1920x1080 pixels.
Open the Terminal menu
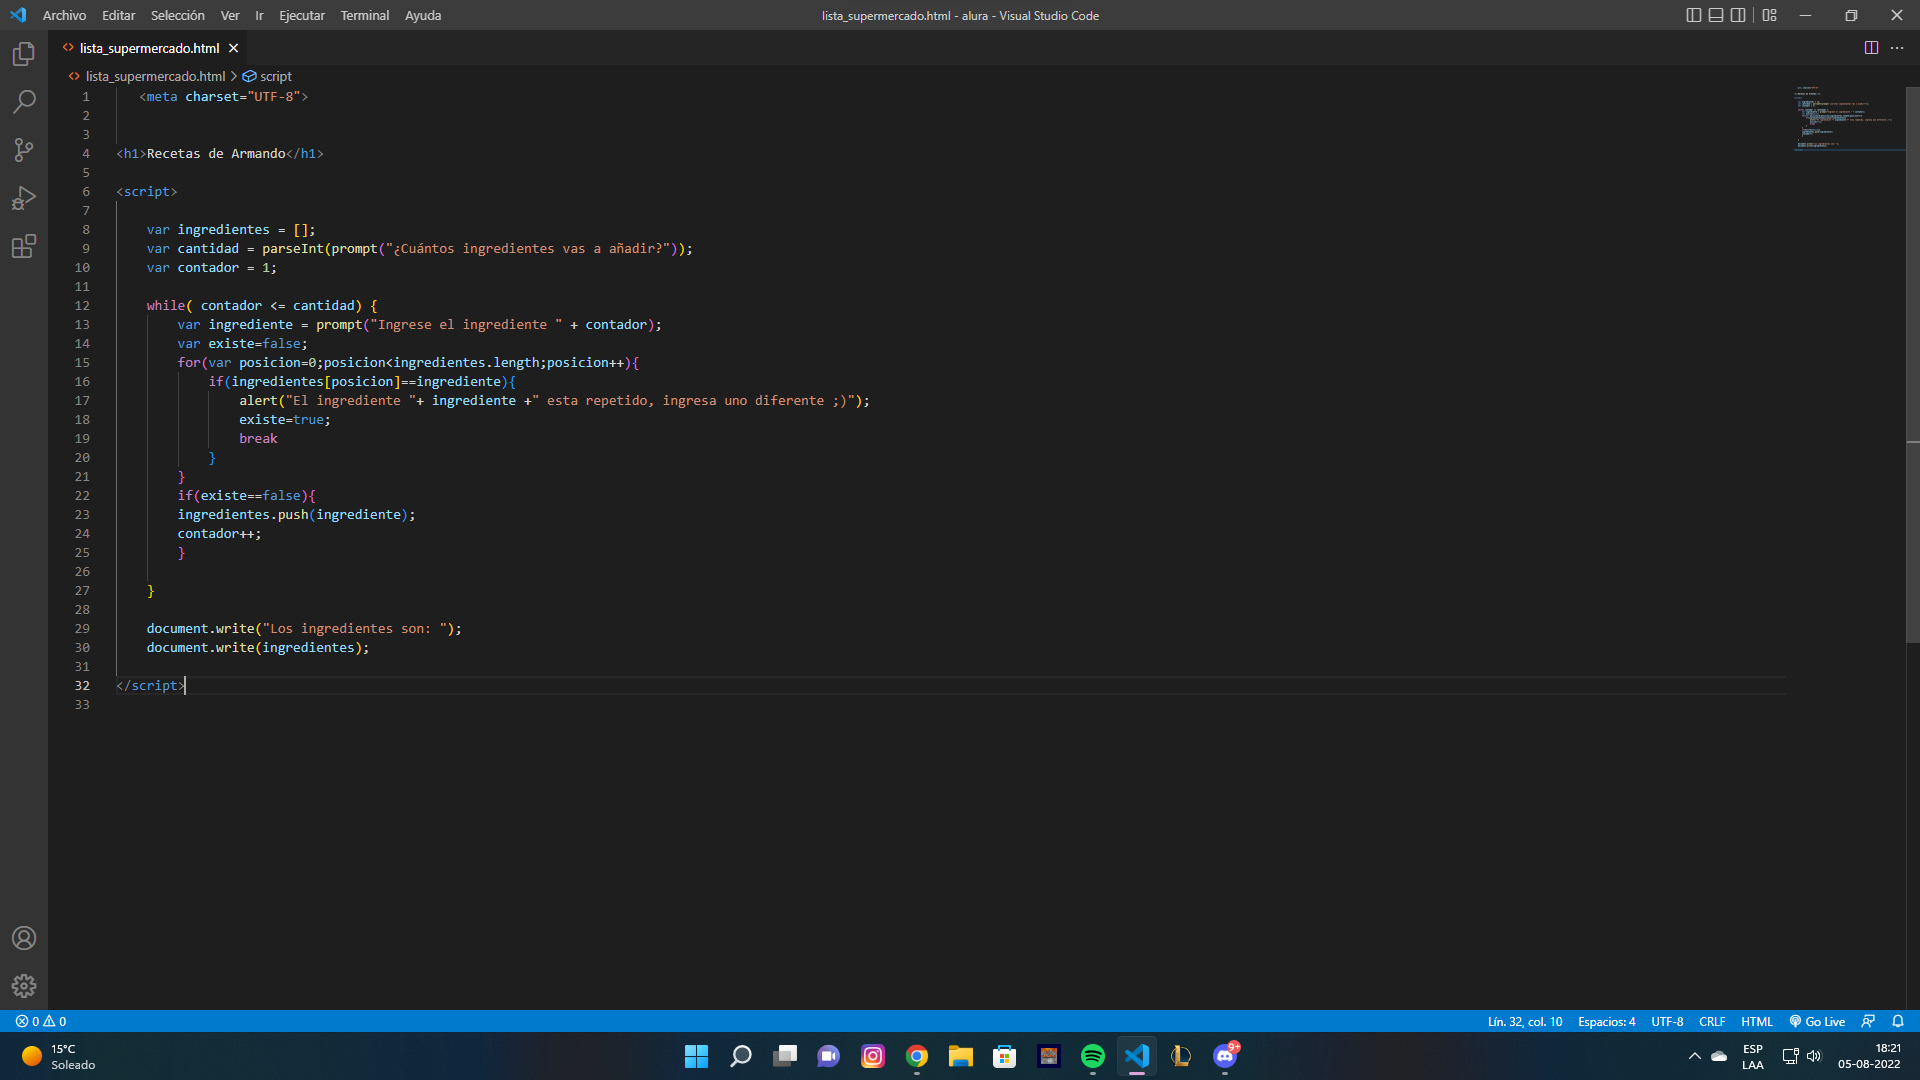(365, 15)
